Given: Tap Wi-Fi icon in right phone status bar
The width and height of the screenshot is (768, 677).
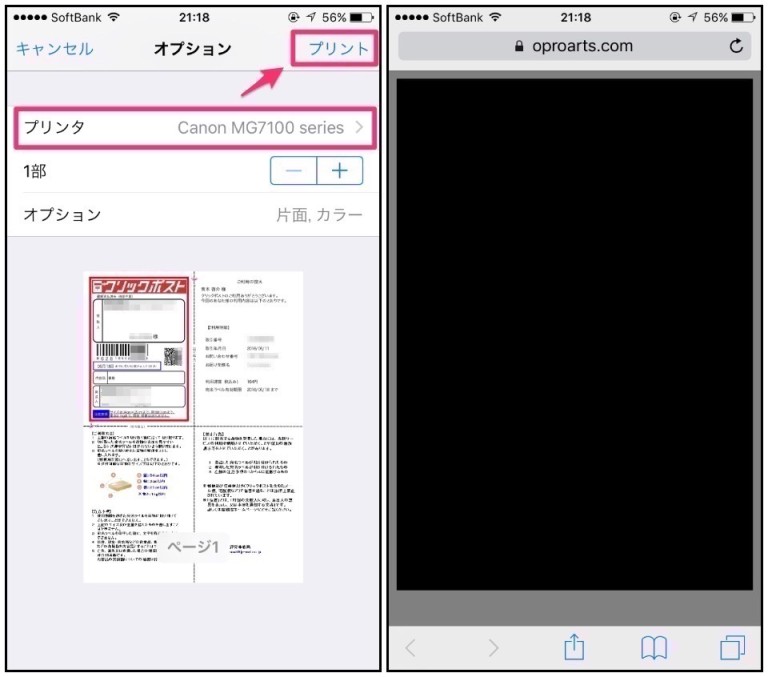Looking at the screenshot, I should [x=495, y=17].
